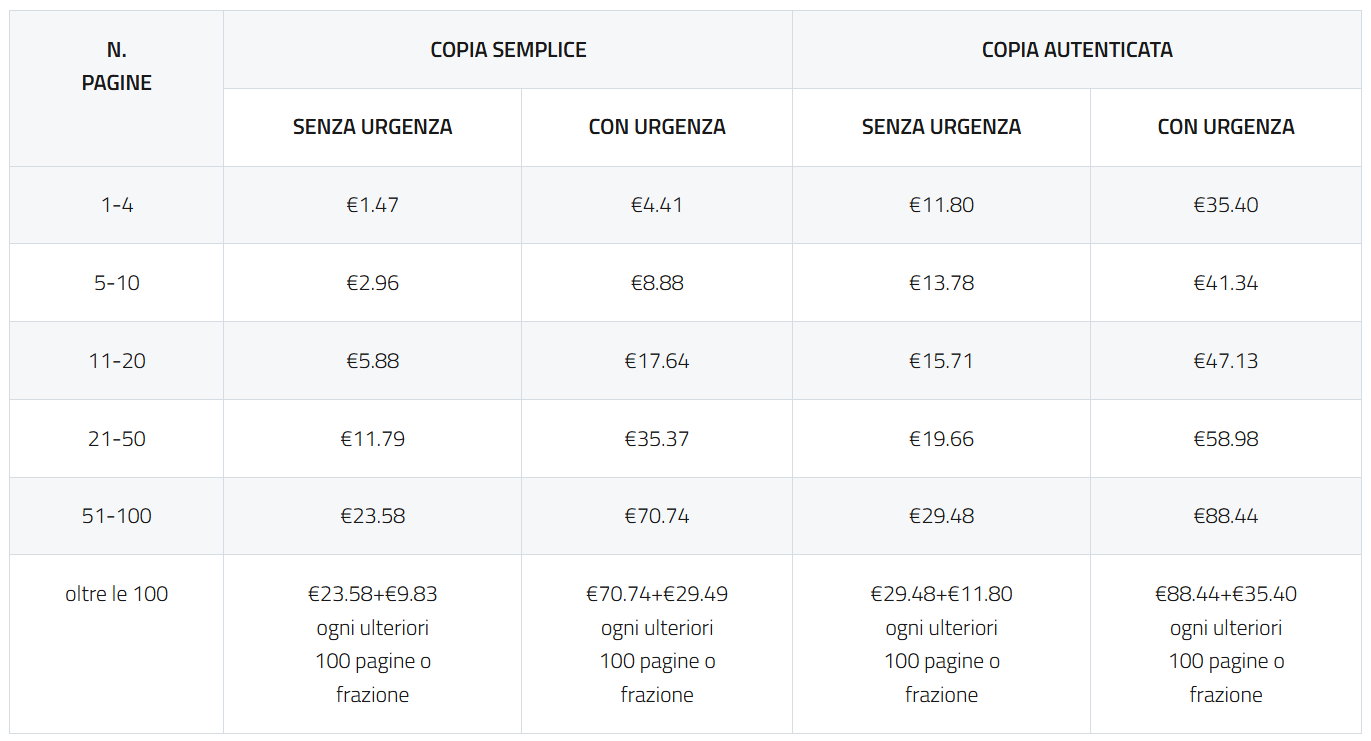Image resolution: width=1371 pixels, height=741 pixels.
Task: Click CON URGENZA under COPIA AUTENTICATA
Action: point(1225,127)
